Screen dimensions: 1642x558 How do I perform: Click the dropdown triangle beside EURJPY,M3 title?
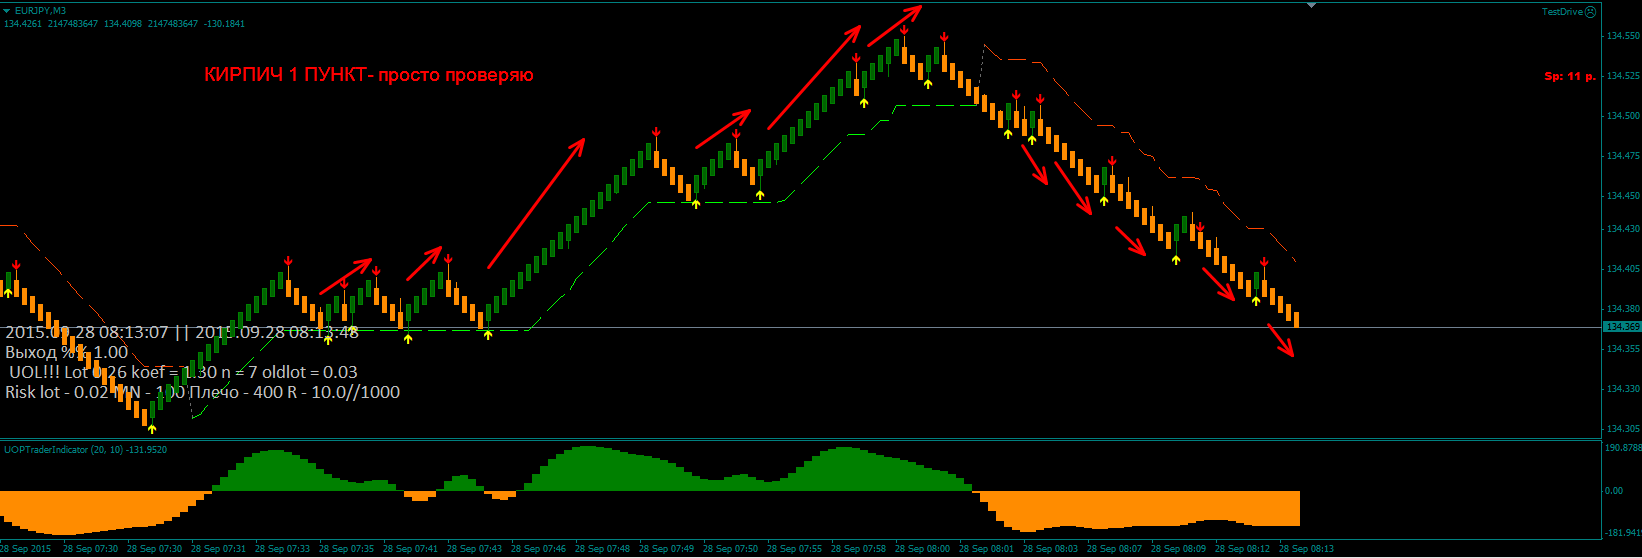pos(6,11)
